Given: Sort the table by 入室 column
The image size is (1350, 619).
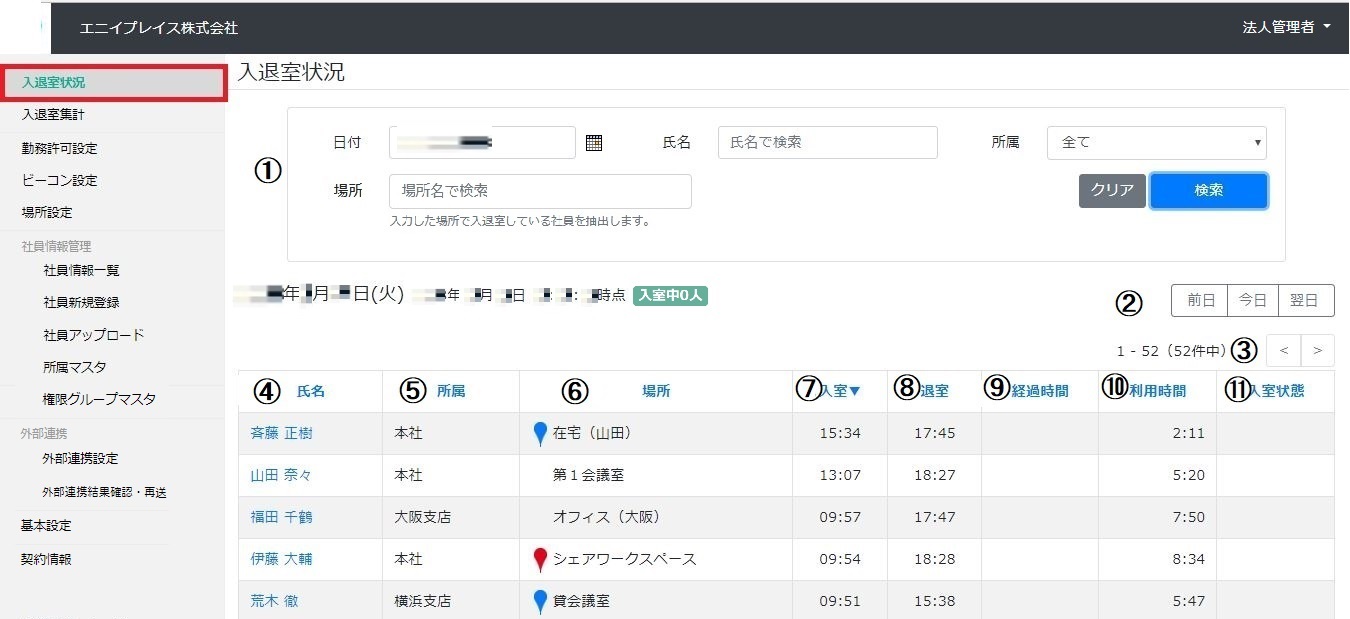Looking at the screenshot, I should [840, 392].
